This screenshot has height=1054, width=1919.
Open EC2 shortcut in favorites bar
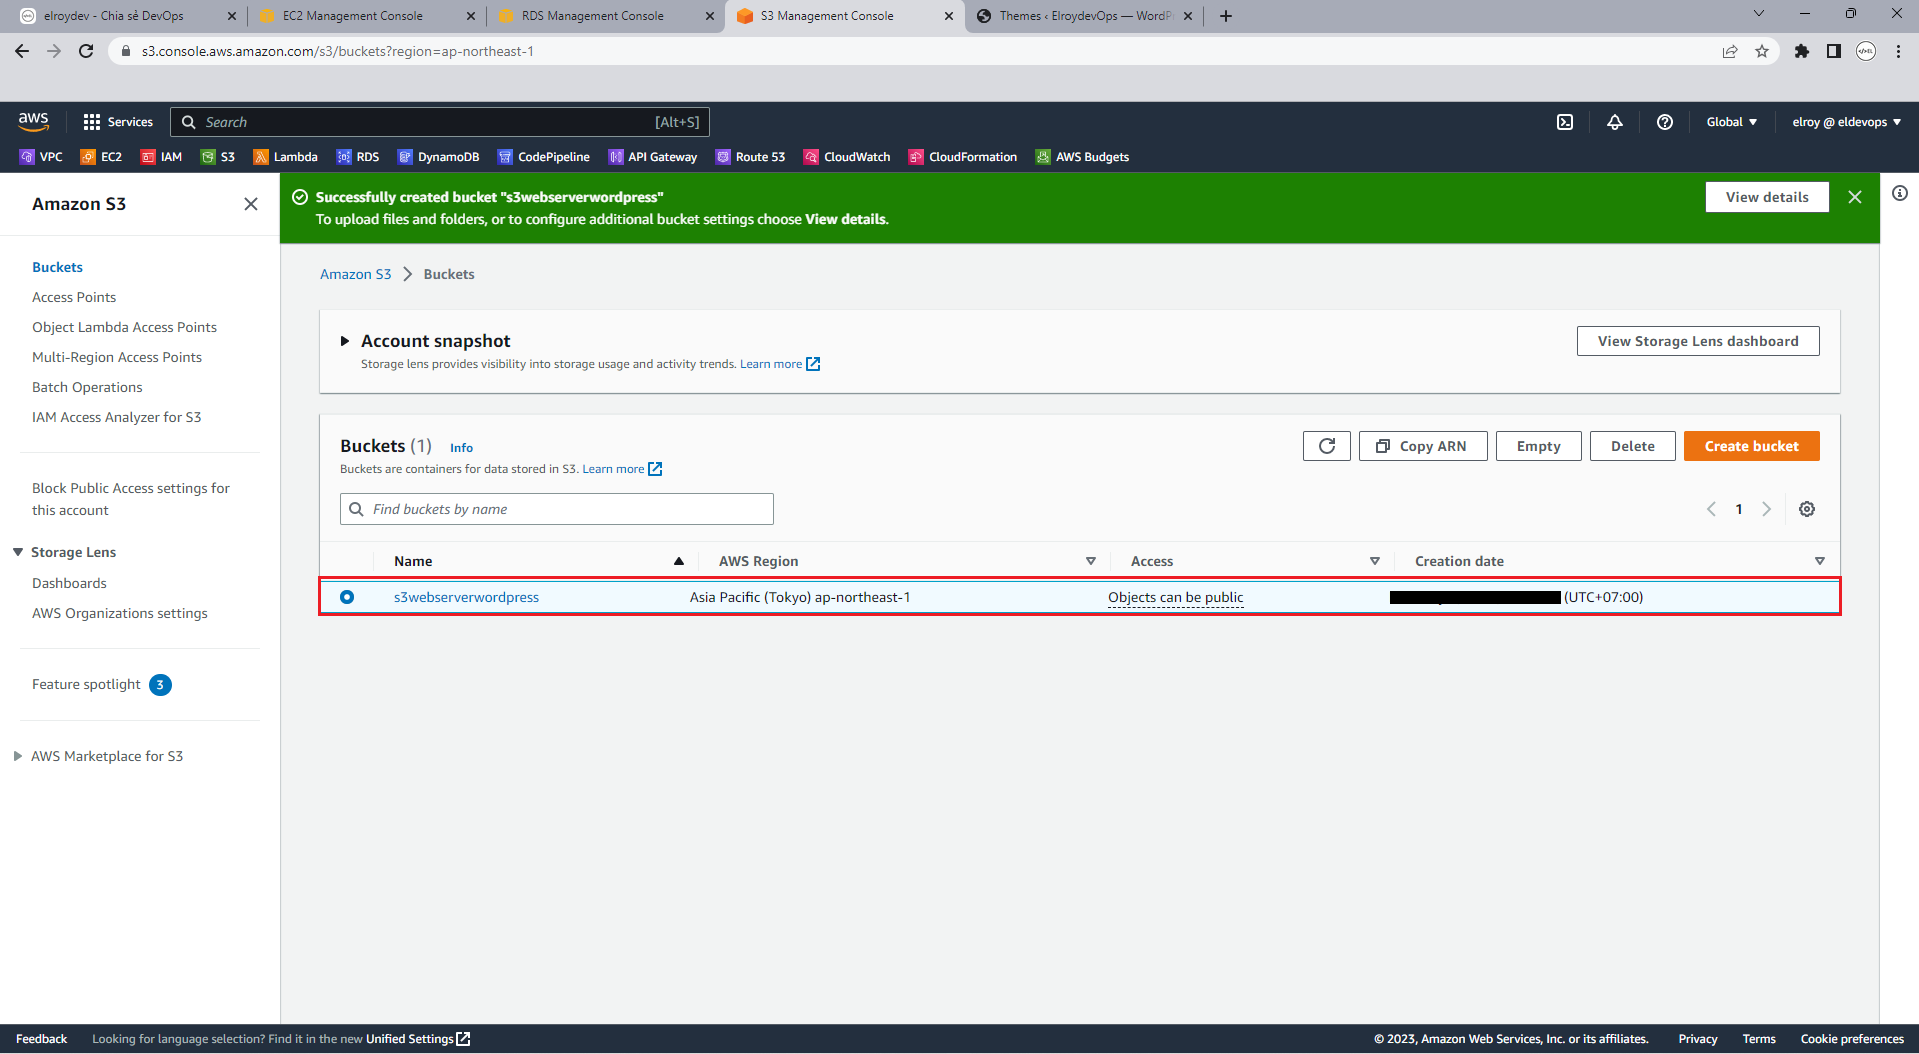click(x=101, y=157)
